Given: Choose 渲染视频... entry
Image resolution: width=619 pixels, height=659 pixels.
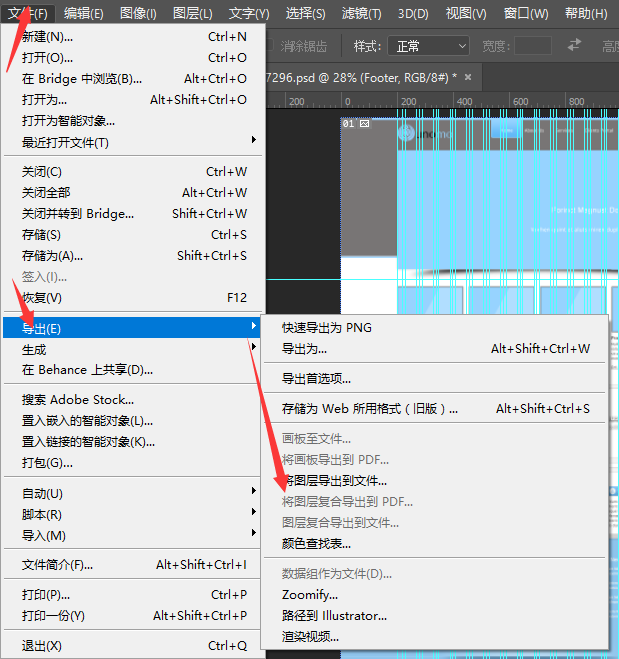Looking at the screenshot, I should 435,637.
